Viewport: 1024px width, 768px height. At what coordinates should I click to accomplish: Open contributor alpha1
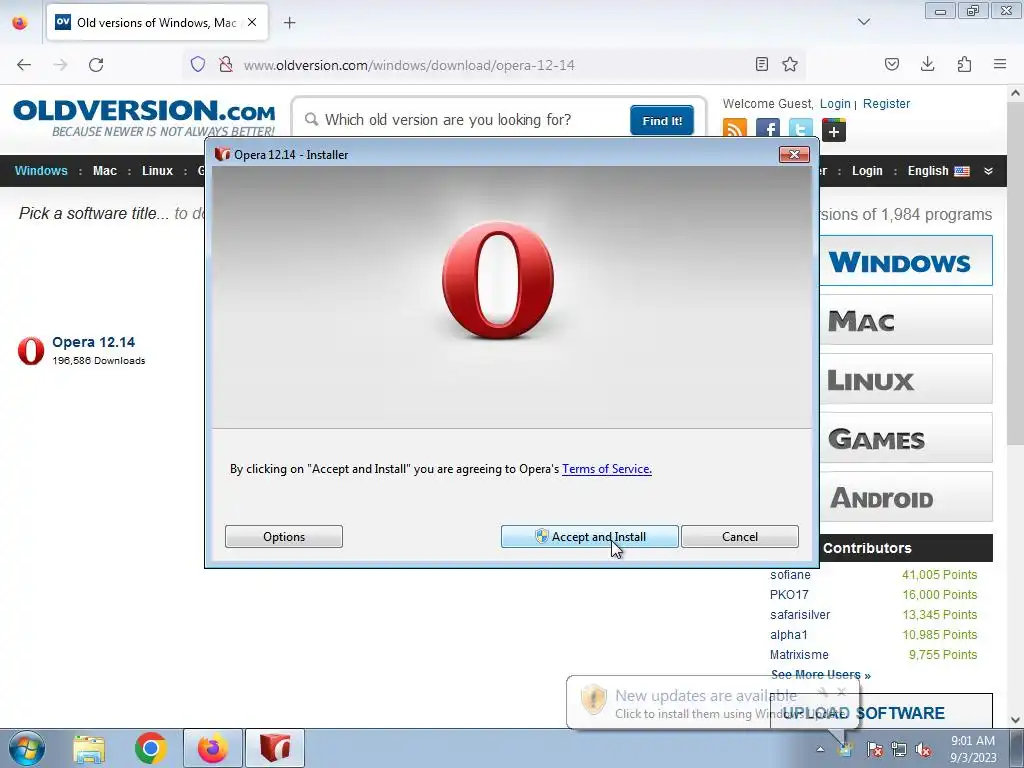click(x=788, y=635)
